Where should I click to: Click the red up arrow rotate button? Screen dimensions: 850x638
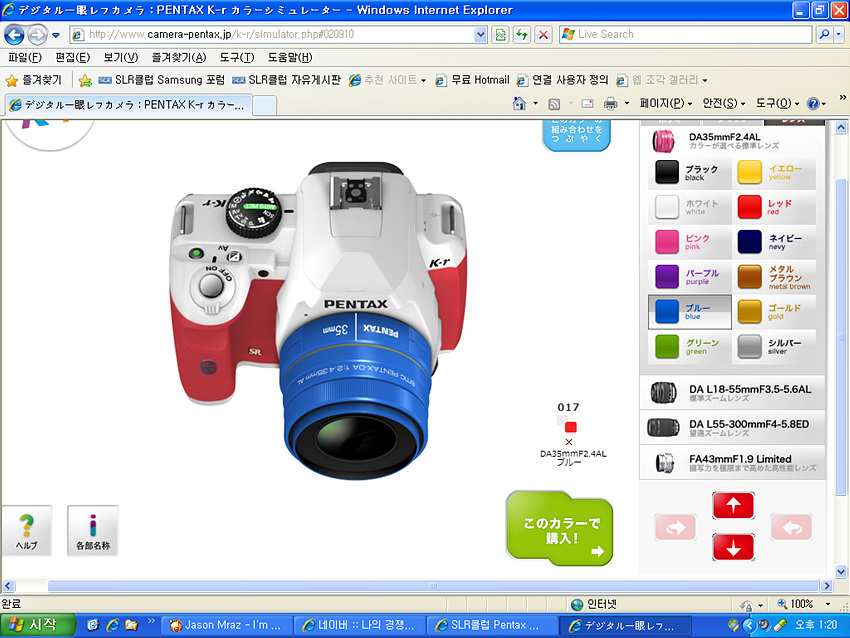click(x=733, y=506)
